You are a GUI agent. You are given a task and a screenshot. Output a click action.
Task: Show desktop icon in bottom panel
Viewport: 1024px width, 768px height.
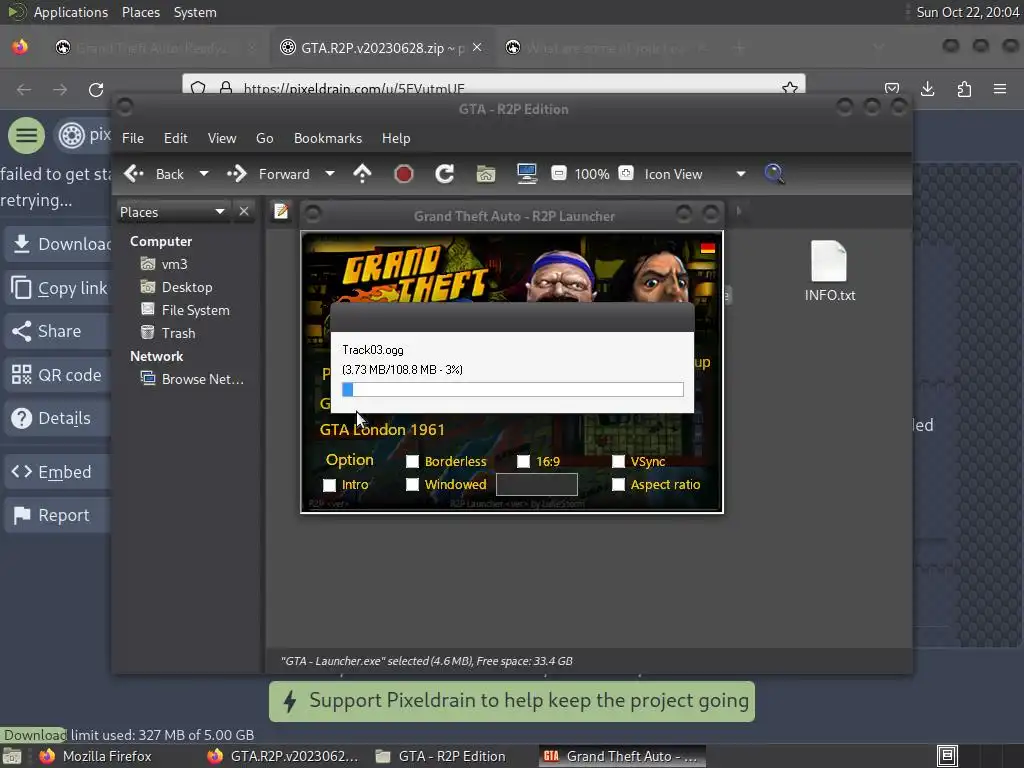(12, 757)
